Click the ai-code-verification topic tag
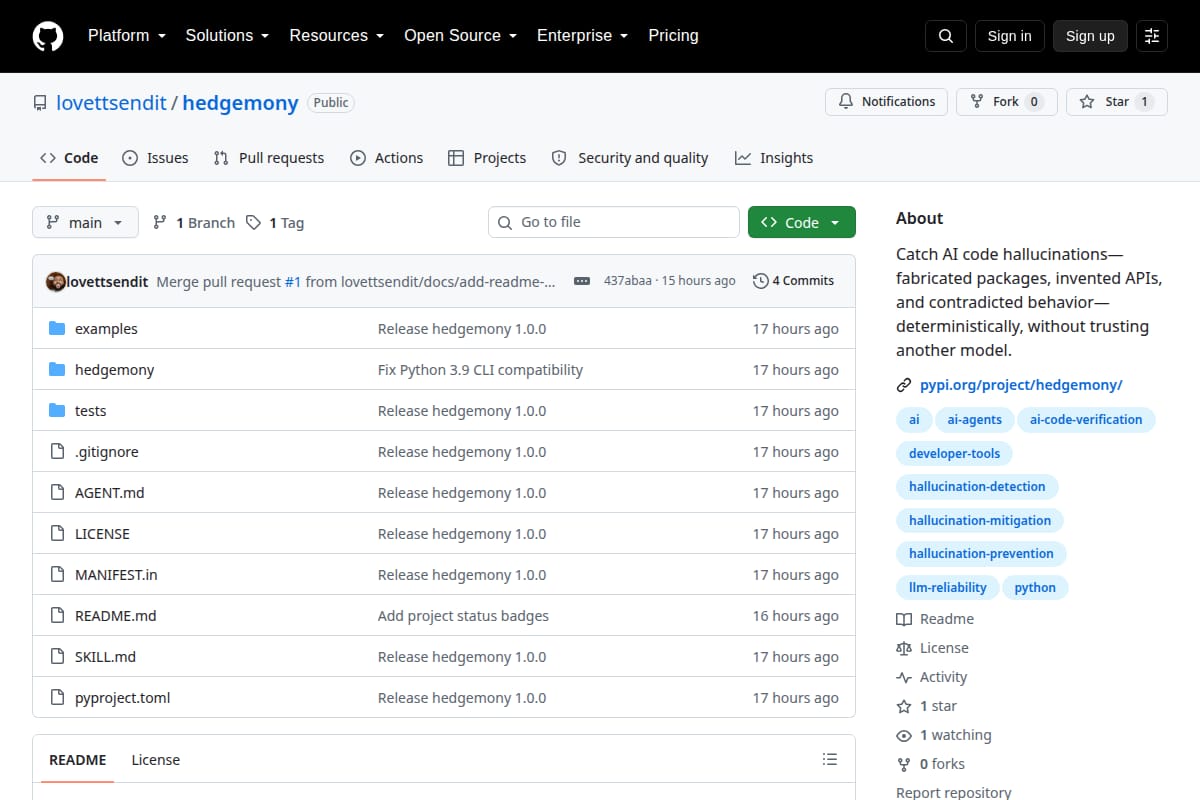Viewport: 1200px width, 800px height. 1086,420
